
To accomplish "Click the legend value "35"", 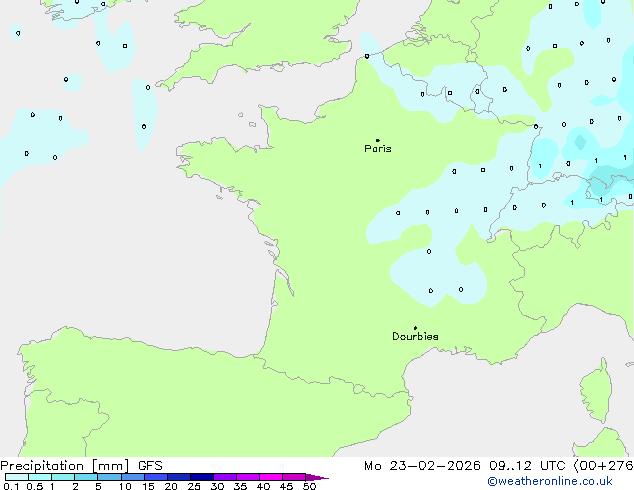I will [240, 486].
